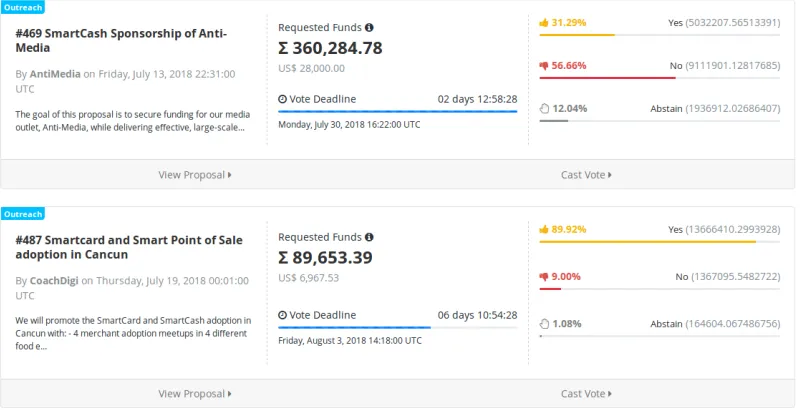This screenshot has width=800, height=410.
Task: Click the No vote count 1367095.5482722
Action: point(736,277)
